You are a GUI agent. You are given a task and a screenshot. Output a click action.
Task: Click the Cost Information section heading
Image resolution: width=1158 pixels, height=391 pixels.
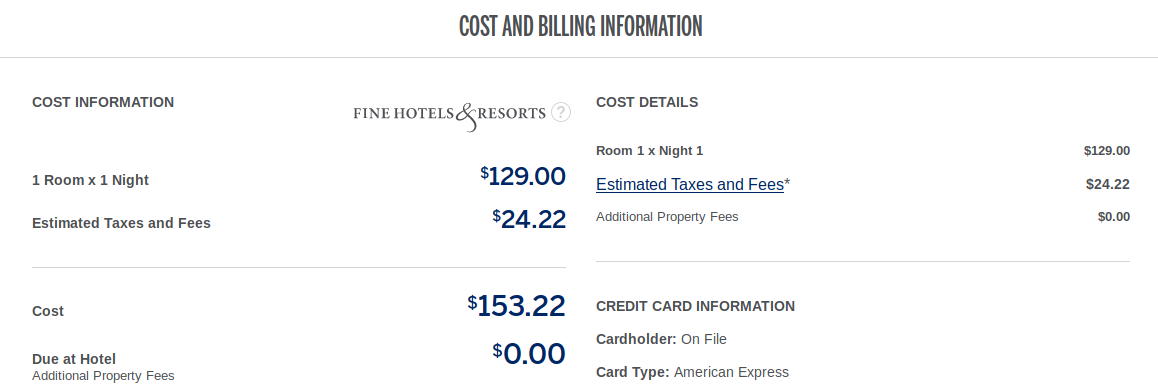tap(103, 102)
